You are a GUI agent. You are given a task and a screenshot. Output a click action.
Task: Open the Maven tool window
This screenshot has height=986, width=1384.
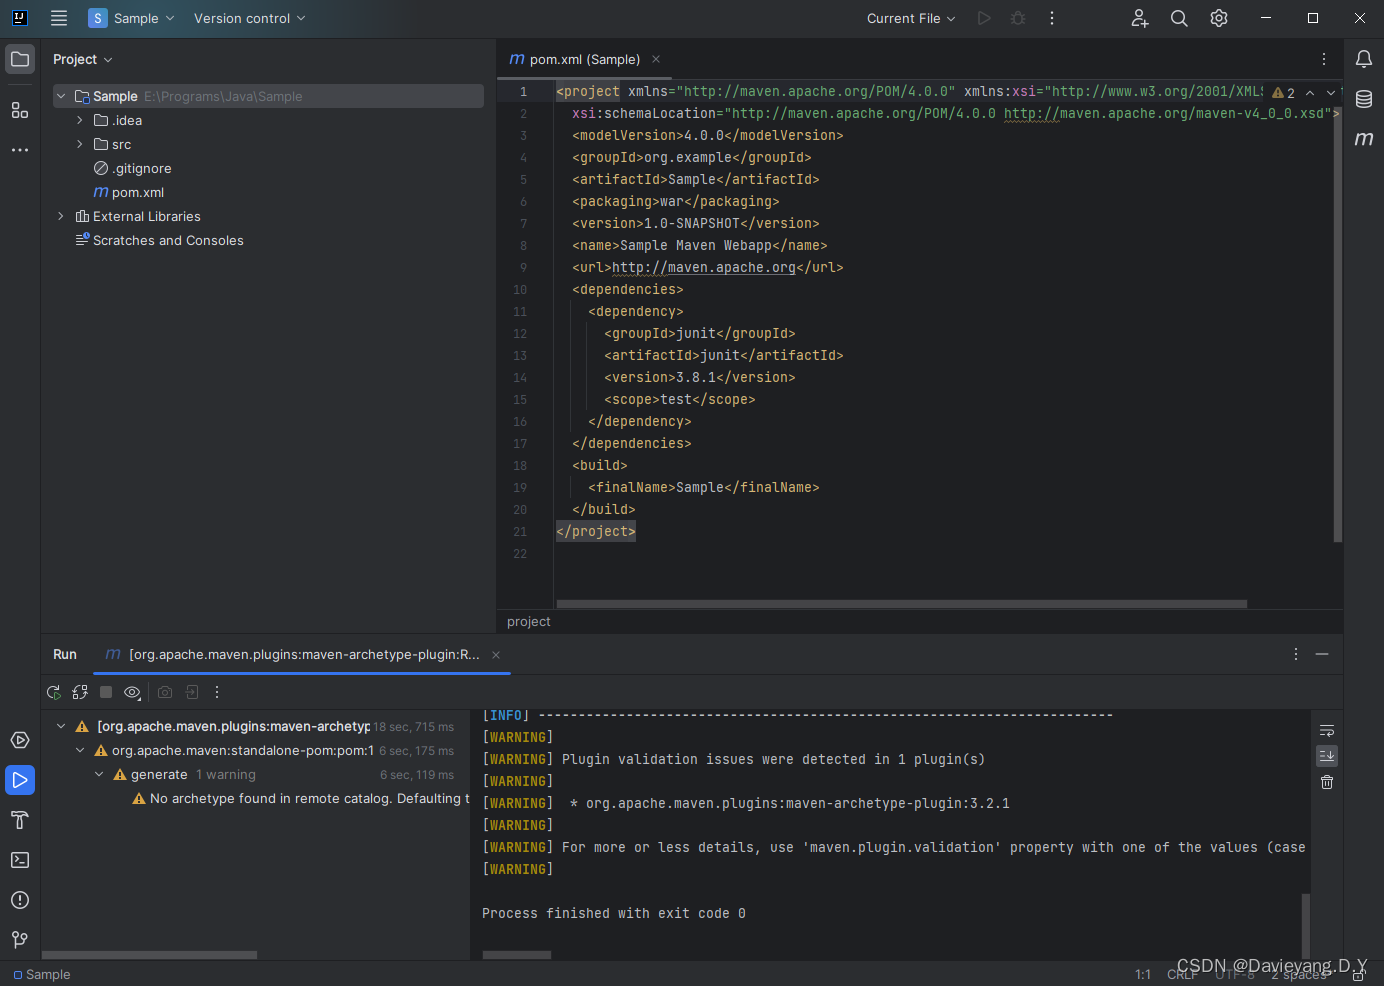tap(1364, 139)
